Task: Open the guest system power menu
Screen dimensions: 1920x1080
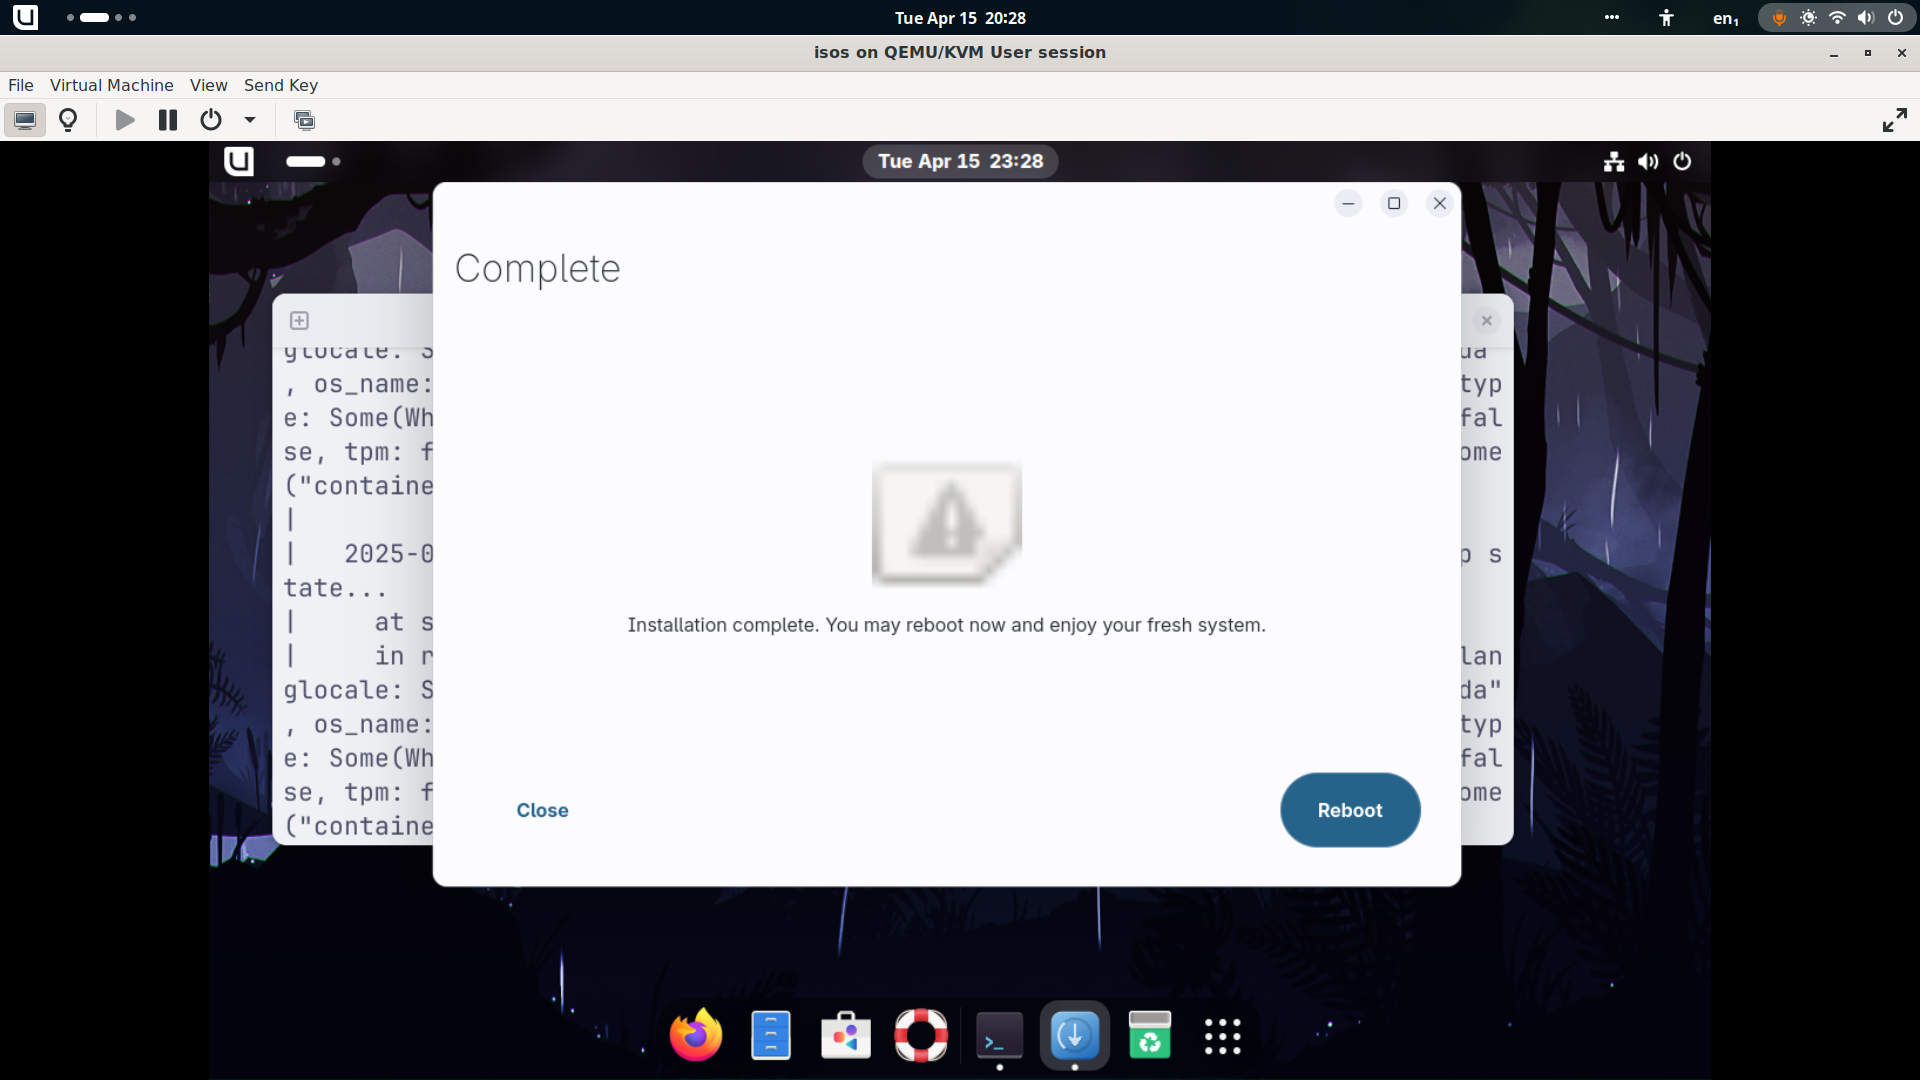Action: 1682,161
